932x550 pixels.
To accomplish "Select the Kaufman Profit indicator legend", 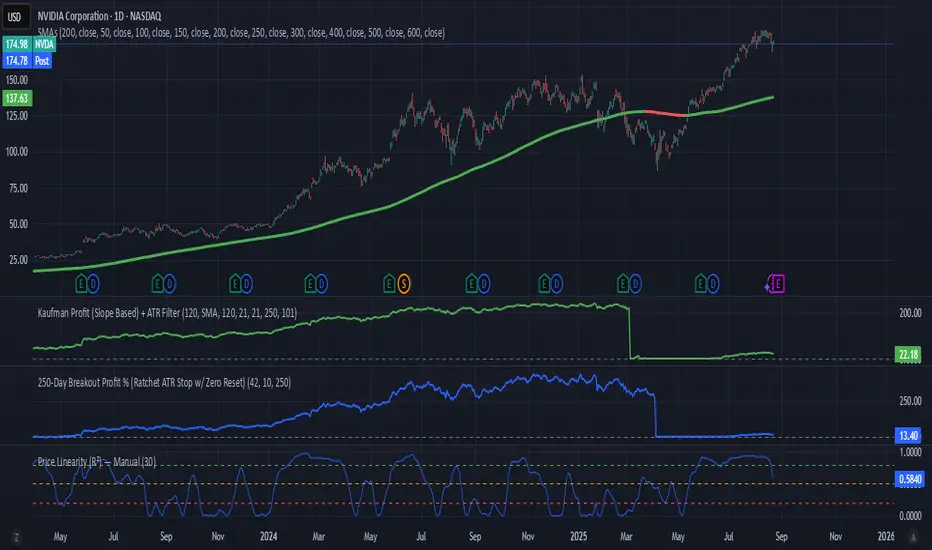I will click(x=167, y=312).
